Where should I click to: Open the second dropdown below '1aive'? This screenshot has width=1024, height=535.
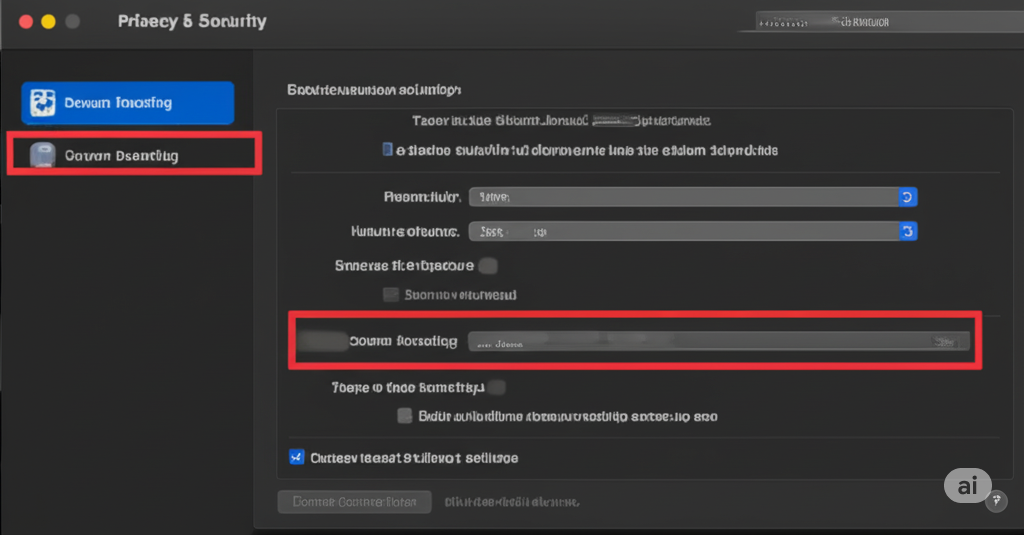(x=692, y=231)
